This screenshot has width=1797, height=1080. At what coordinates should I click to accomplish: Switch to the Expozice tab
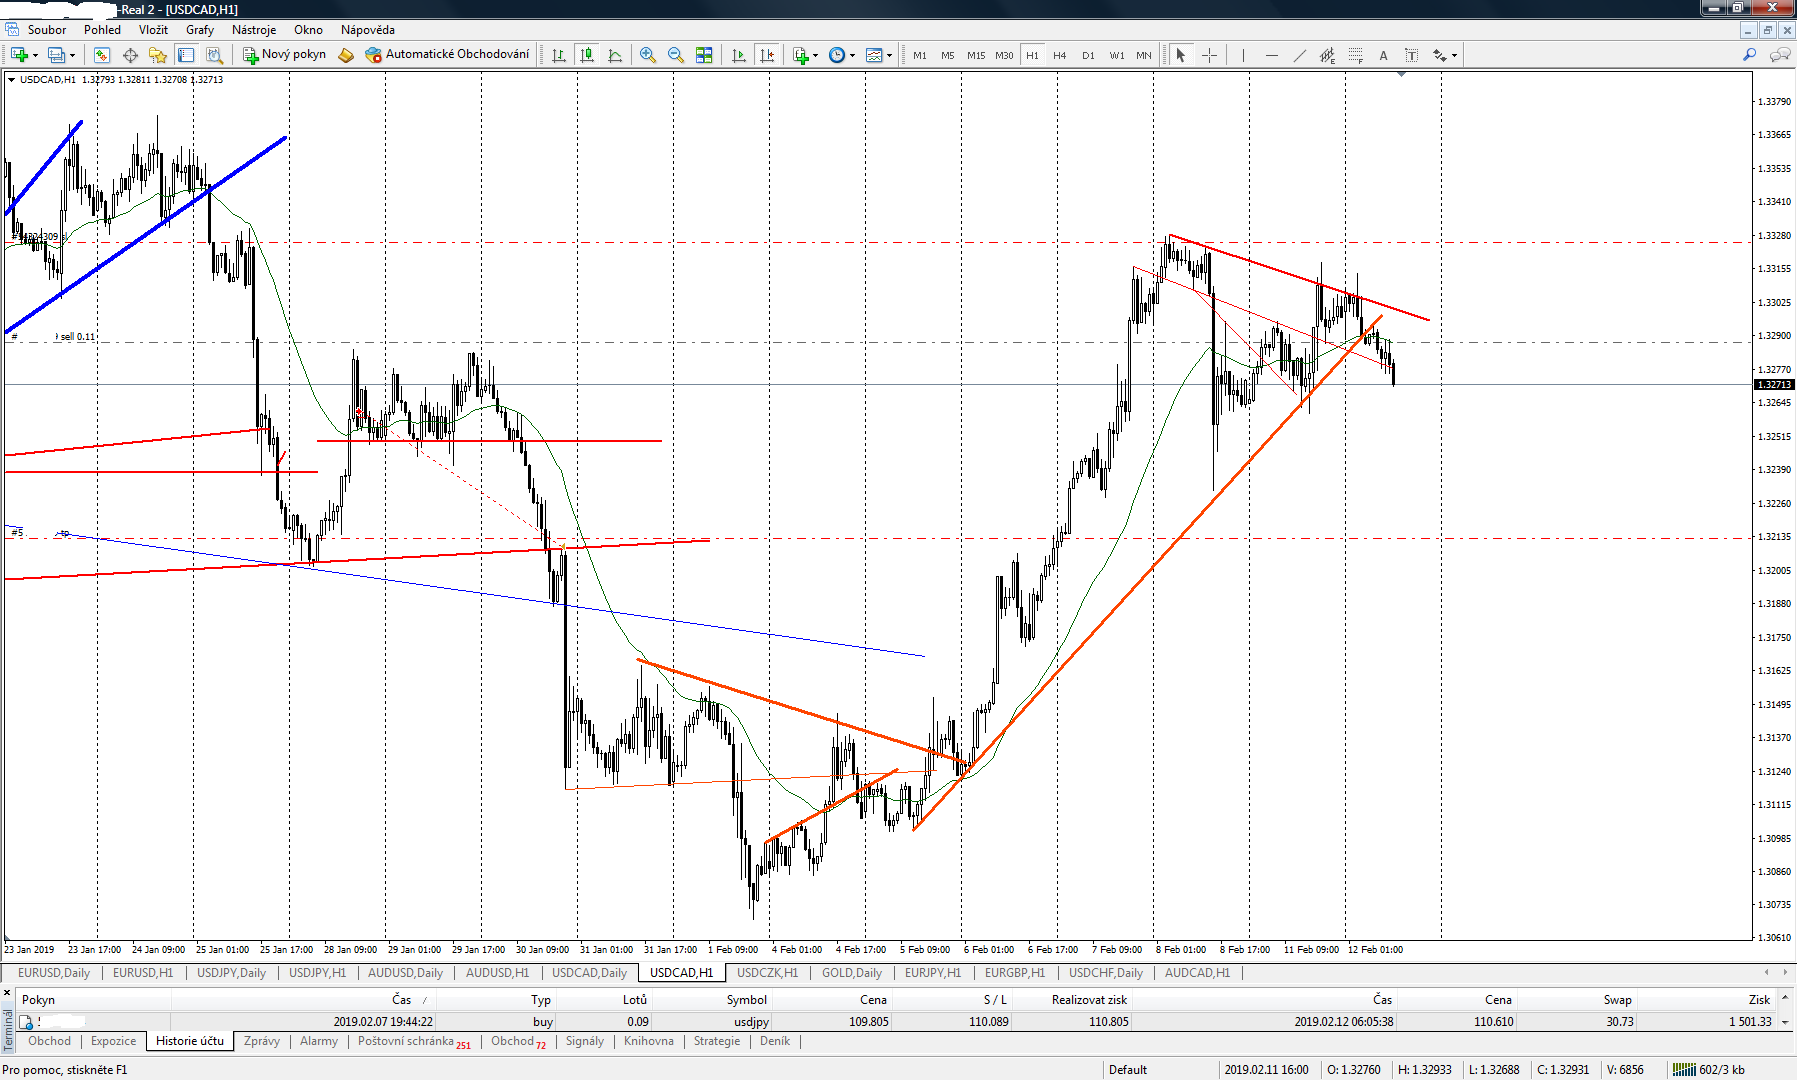(x=113, y=1042)
